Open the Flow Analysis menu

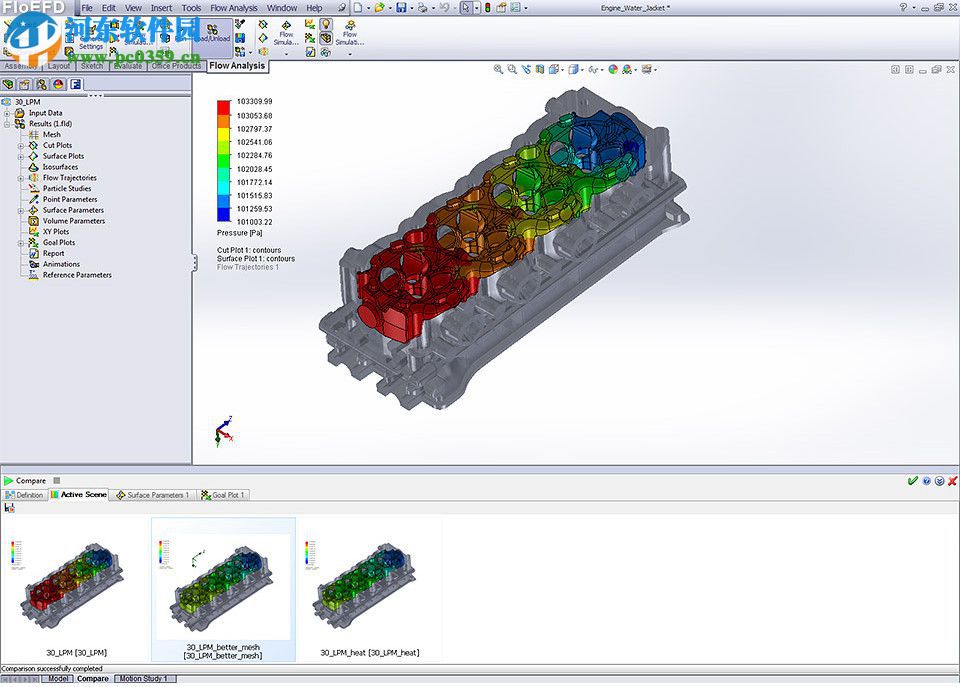click(233, 7)
